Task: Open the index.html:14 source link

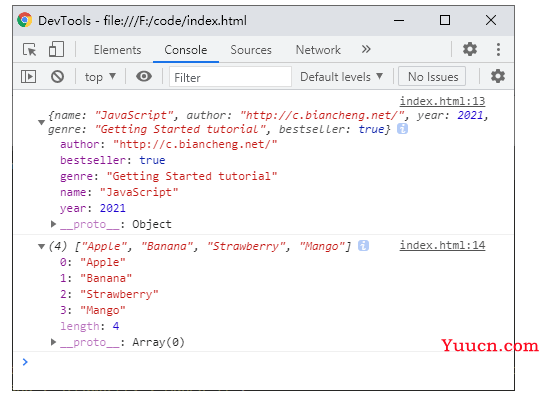Action: click(x=442, y=245)
